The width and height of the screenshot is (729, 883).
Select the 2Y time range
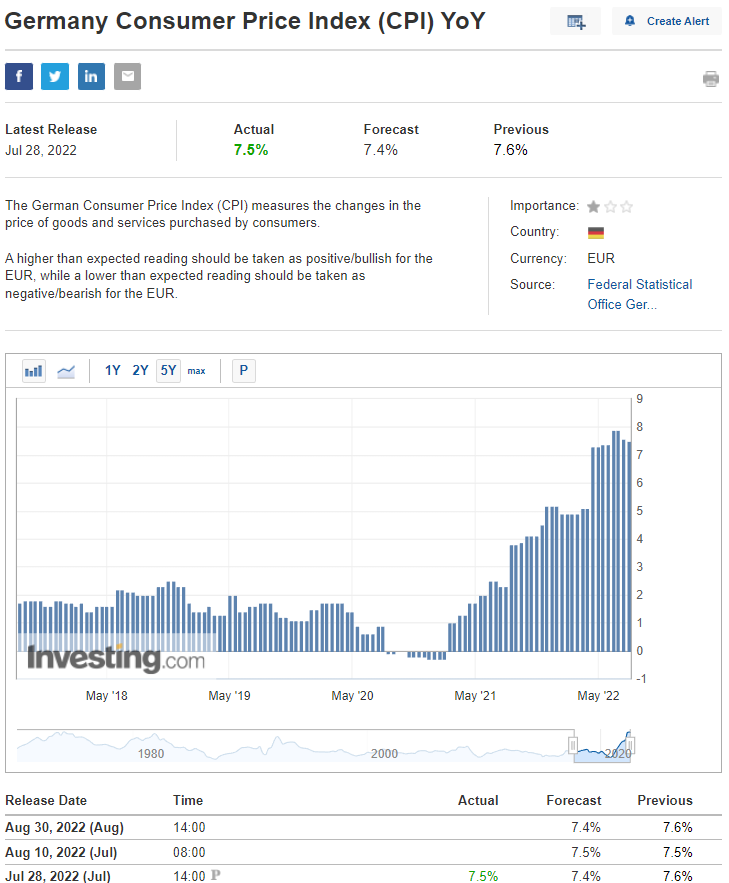[x=140, y=371]
